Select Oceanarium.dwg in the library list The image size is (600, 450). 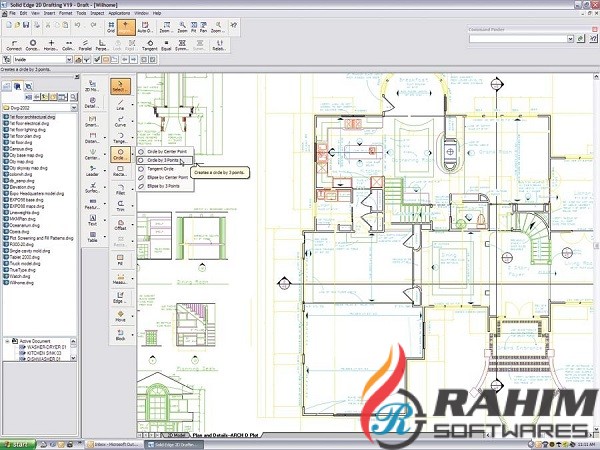coord(21,225)
